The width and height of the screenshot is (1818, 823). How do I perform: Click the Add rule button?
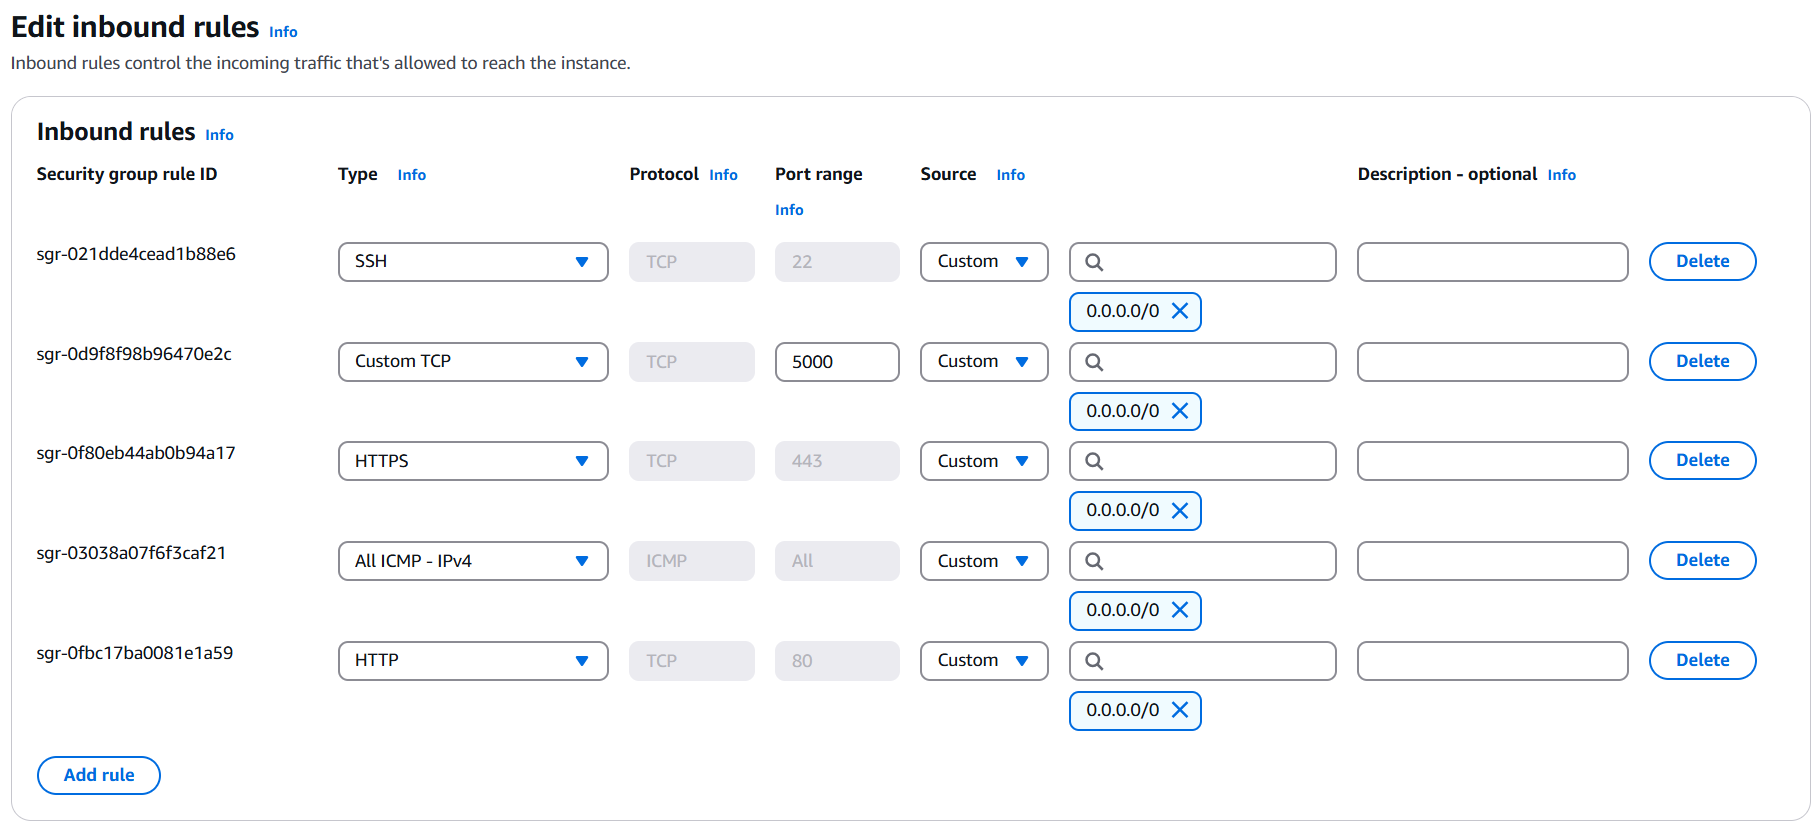[99, 775]
